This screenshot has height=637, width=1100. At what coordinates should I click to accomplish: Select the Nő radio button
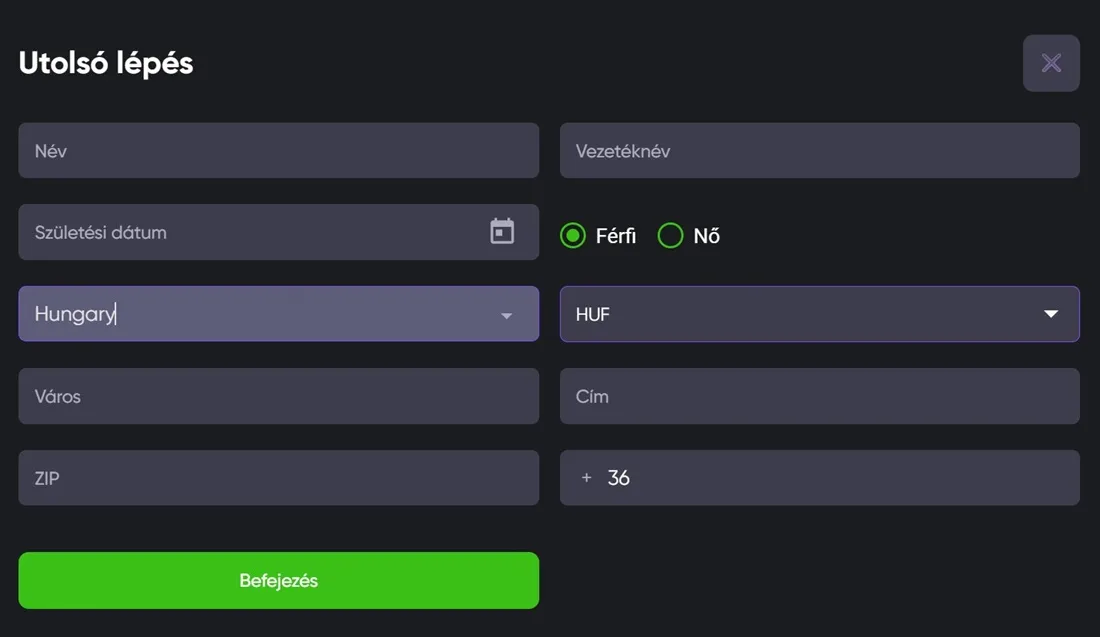coord(670,236)
